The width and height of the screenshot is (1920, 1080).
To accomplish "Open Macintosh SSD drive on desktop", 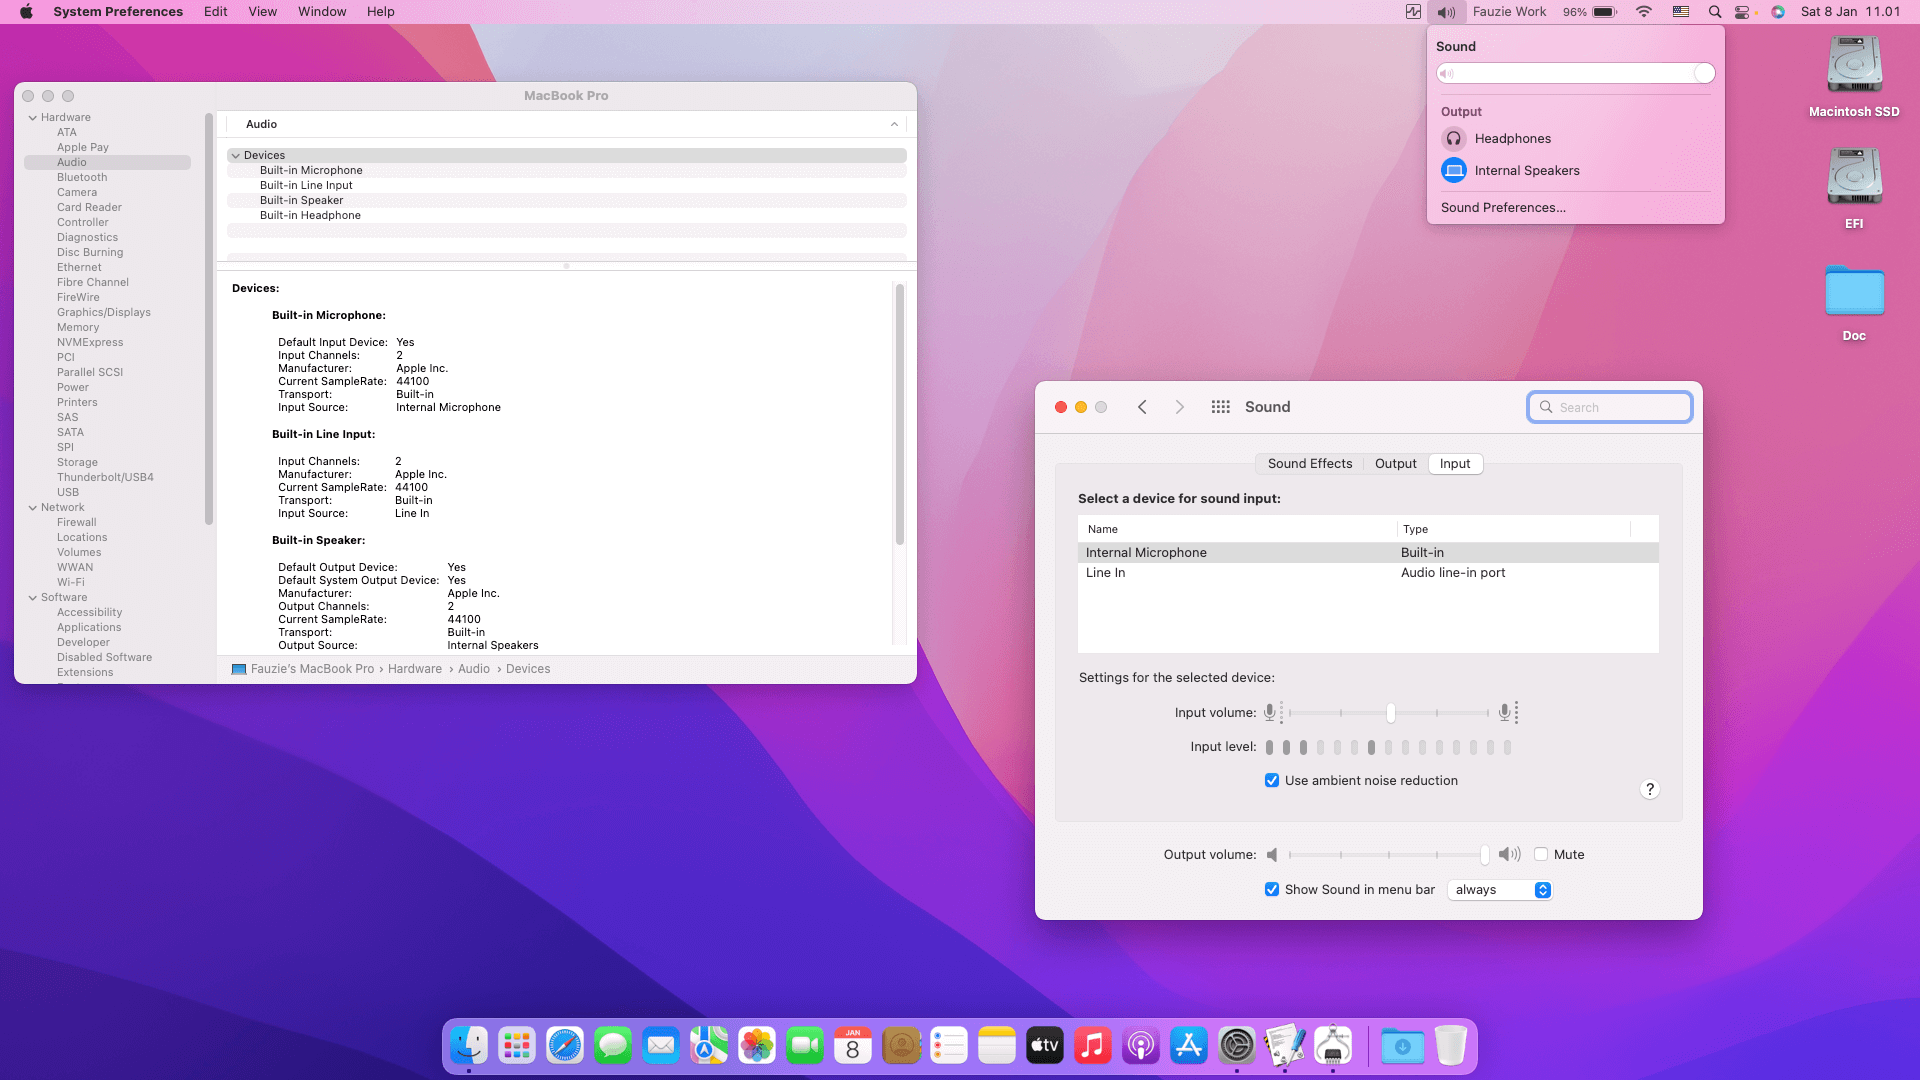I will click(x=1854, y=77).
